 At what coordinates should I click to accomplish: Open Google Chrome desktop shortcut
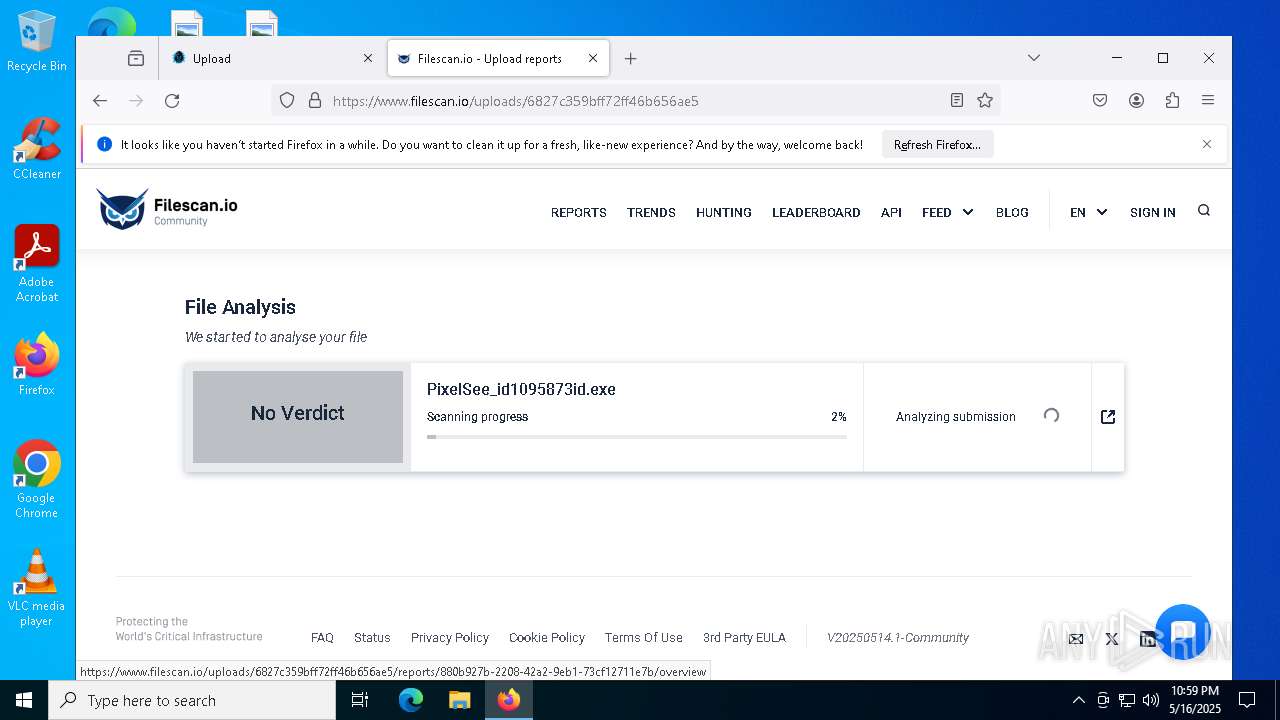tap(37, 480)
